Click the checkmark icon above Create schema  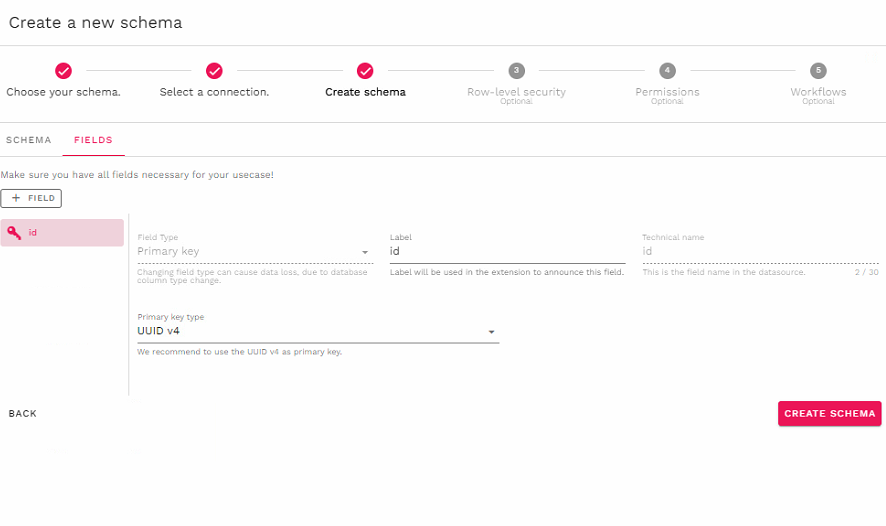[365, 71]
